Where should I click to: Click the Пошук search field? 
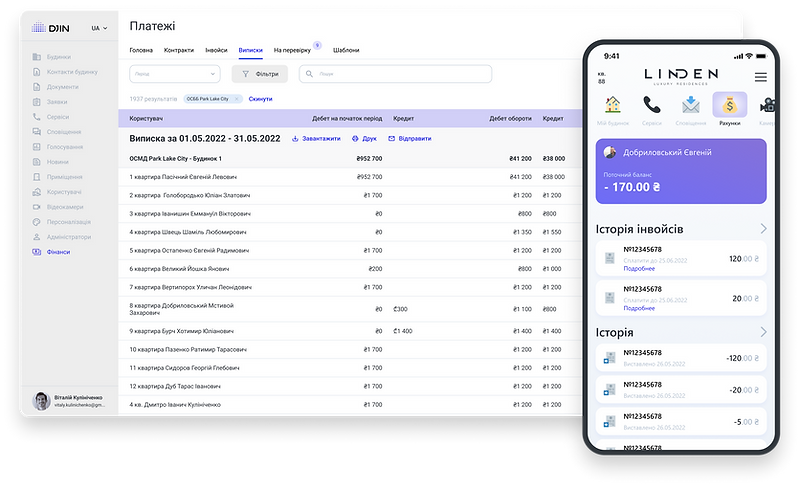click(x=395, y=74)
